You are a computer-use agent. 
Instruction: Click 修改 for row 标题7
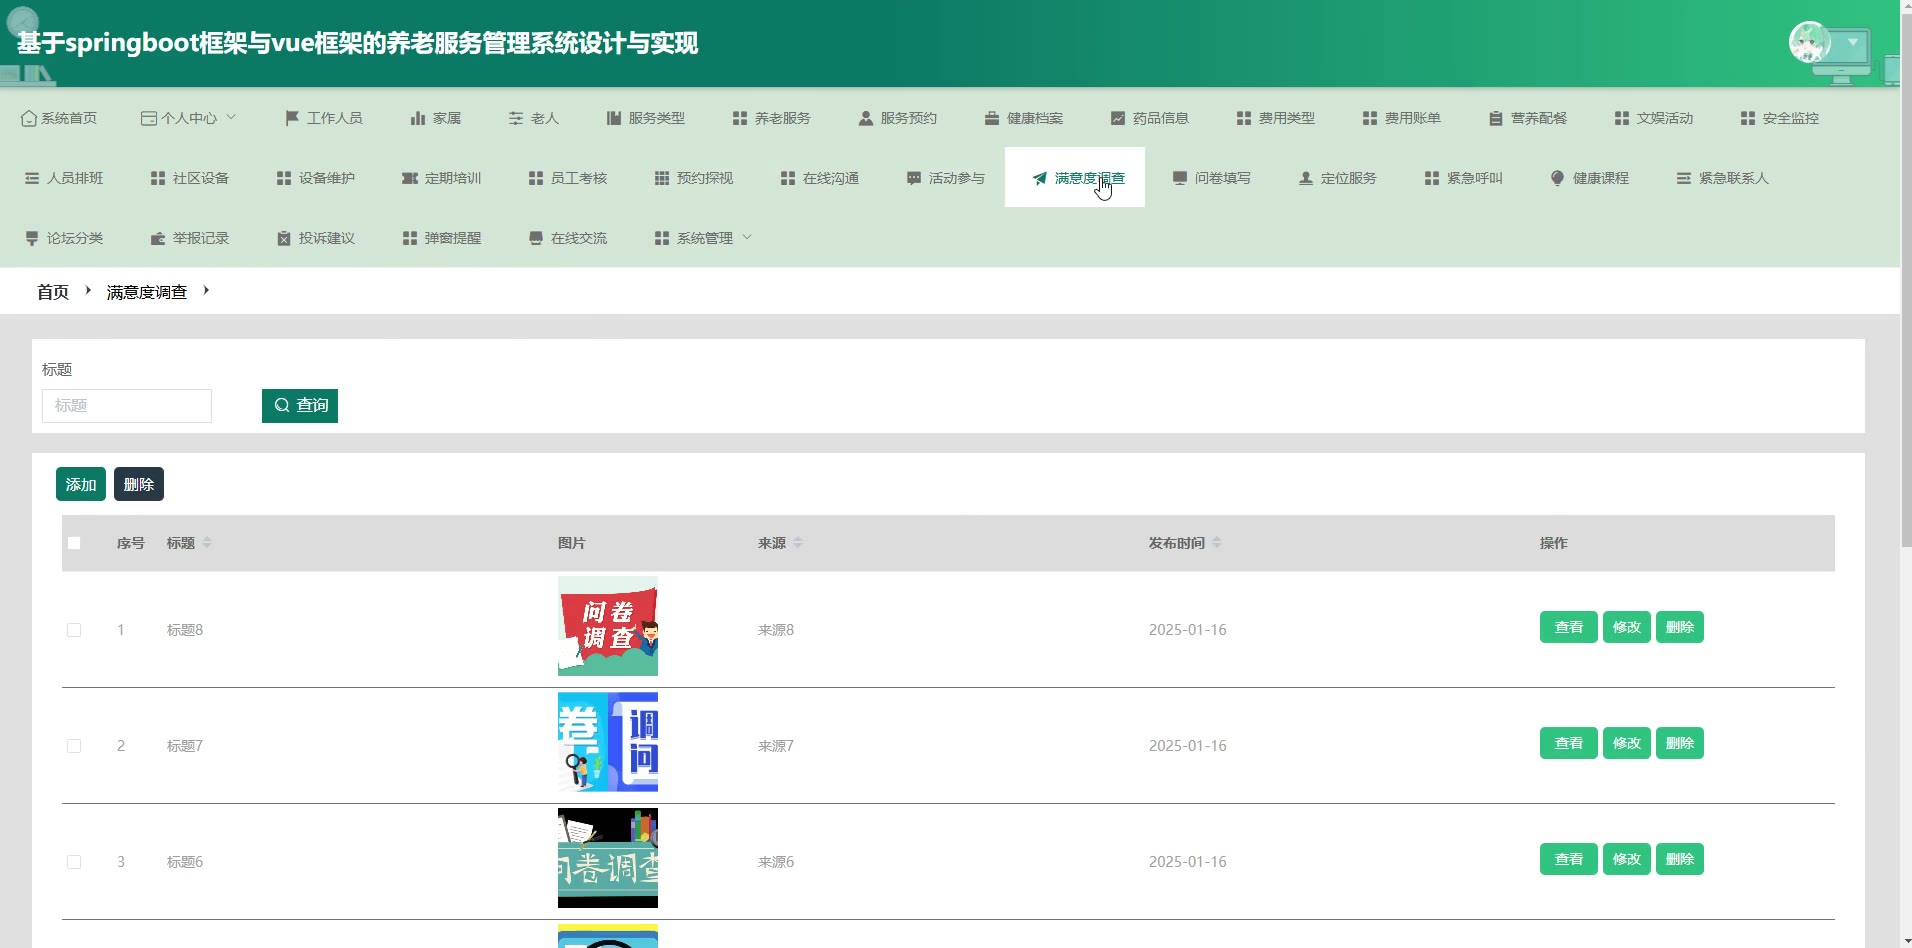[1627, 744]
